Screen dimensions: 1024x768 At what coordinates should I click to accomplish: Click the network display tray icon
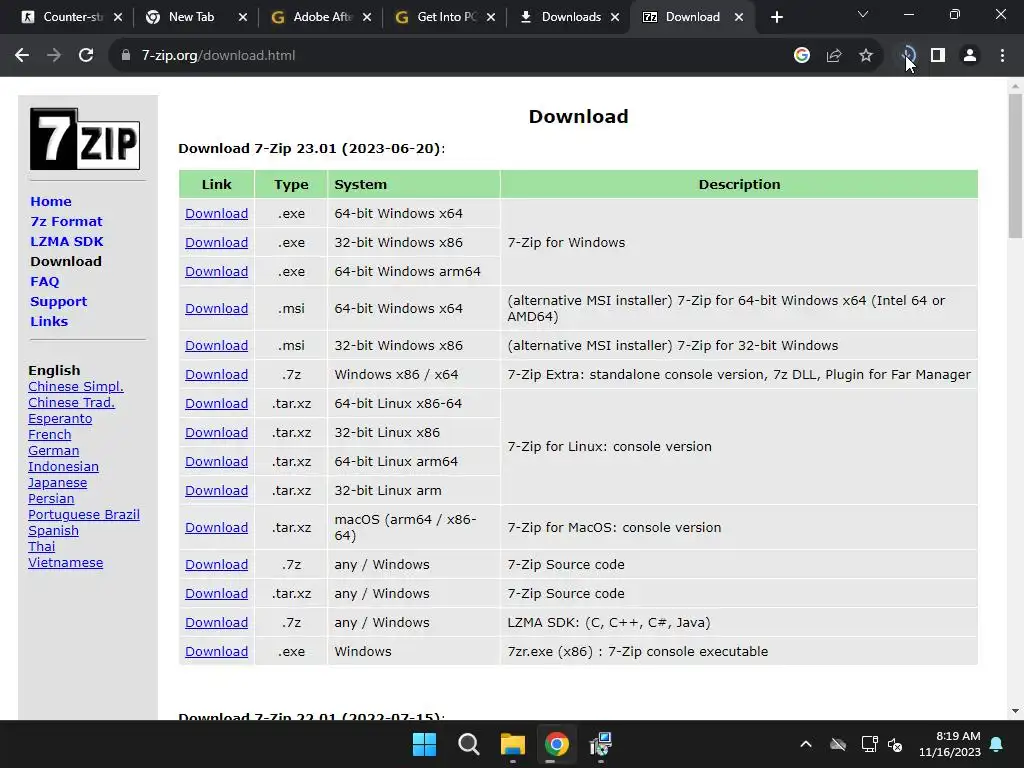coord(869,744)
